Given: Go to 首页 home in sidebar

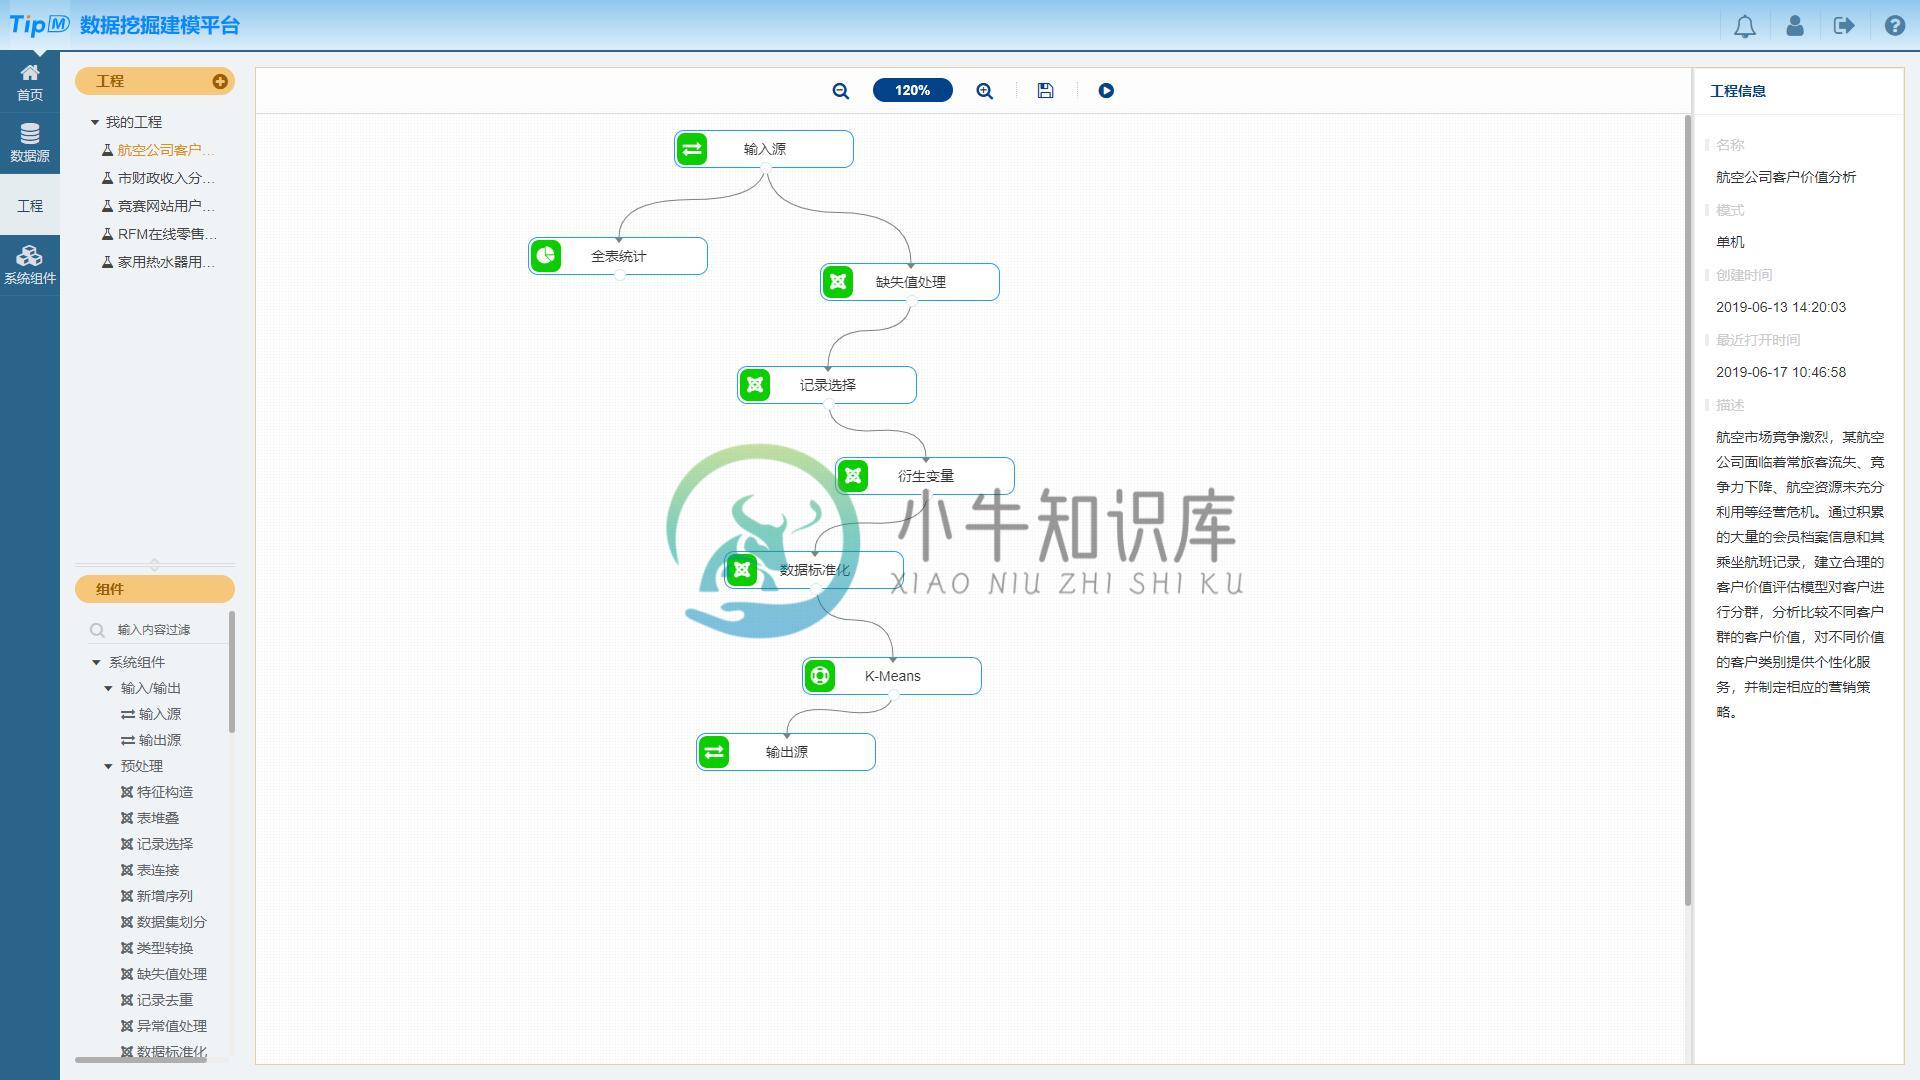Looking at the screenshot, I should (30, 82).
